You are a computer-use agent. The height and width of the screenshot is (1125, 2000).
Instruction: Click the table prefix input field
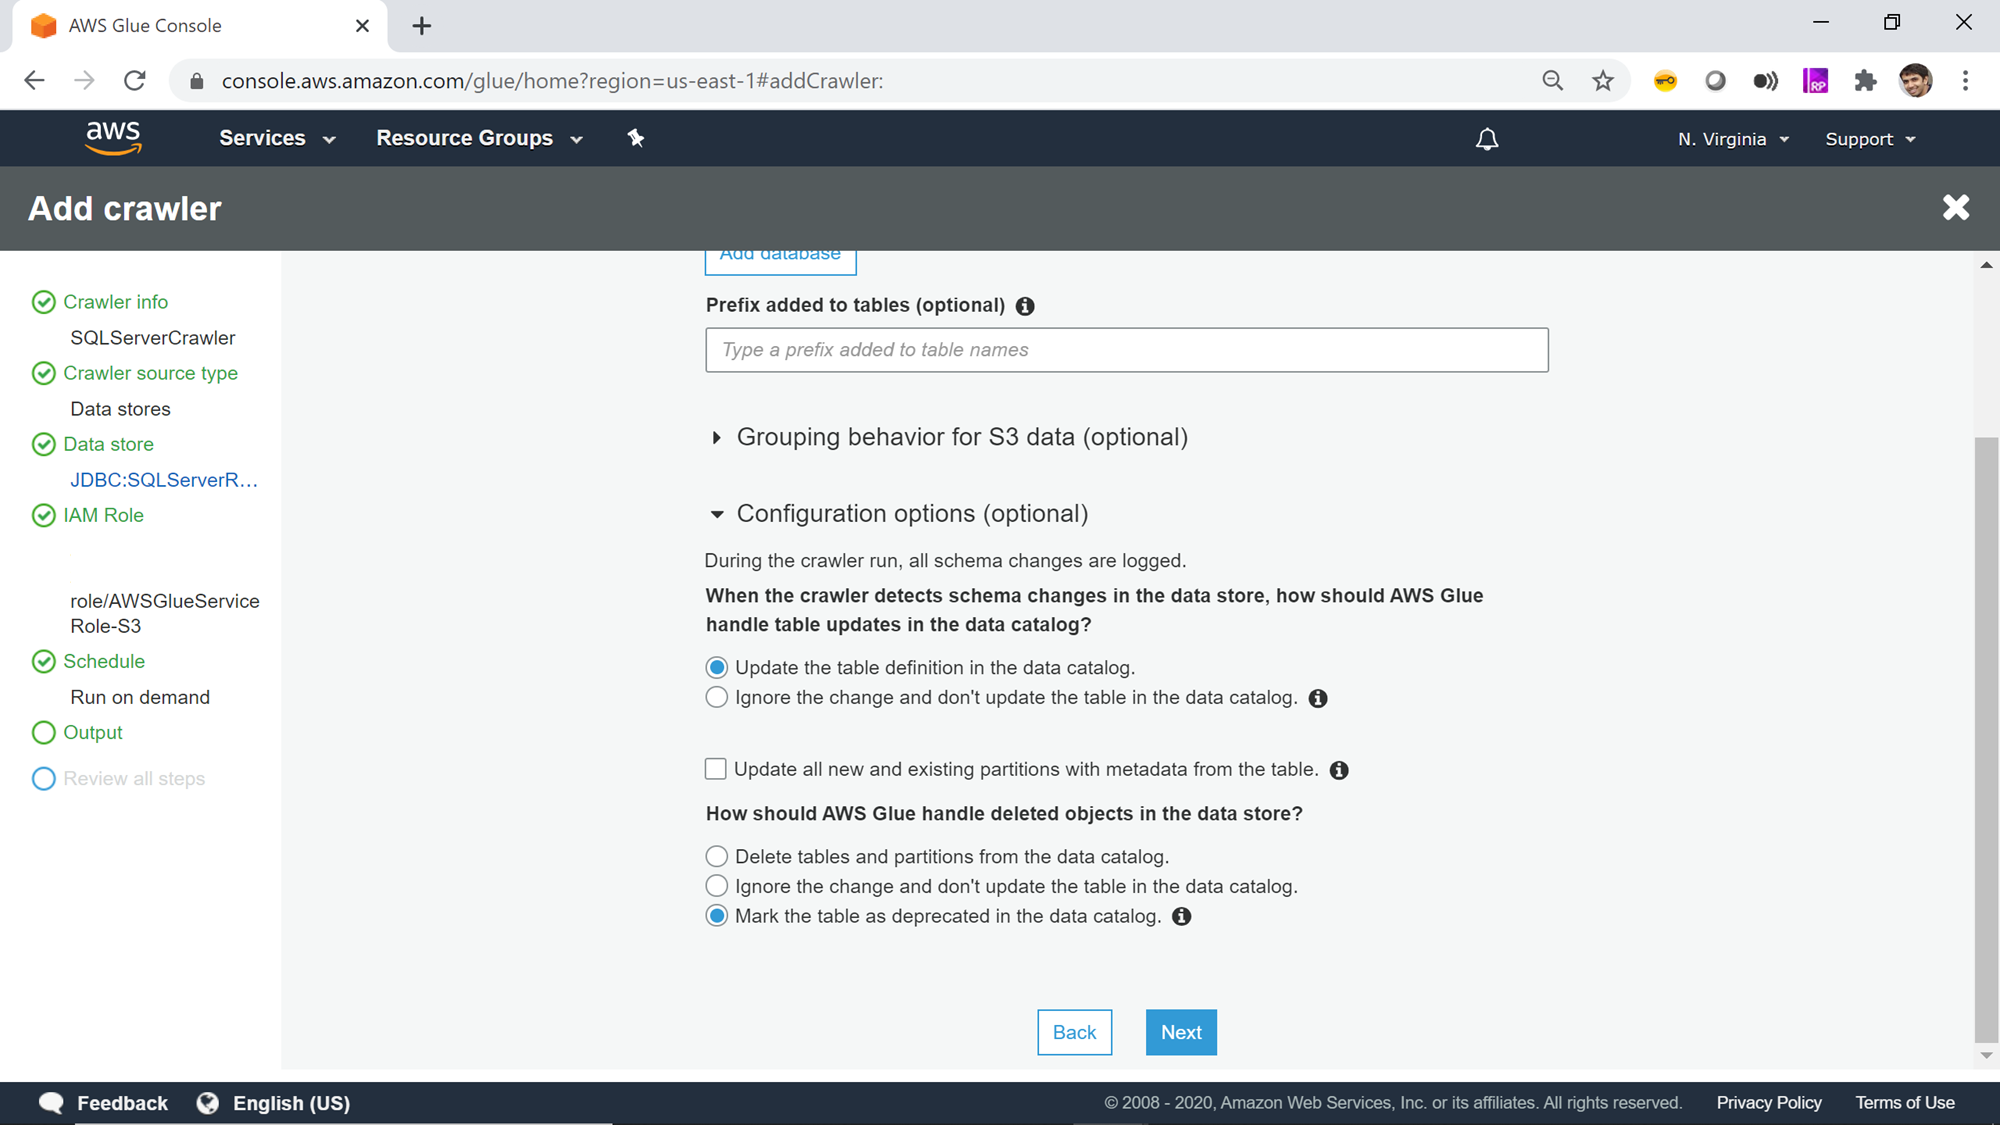[1126, 350]
